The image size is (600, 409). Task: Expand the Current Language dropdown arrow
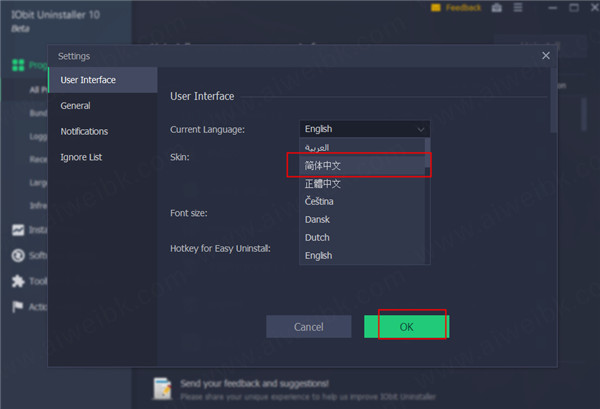pyautogui.click(x=421, y=129)
